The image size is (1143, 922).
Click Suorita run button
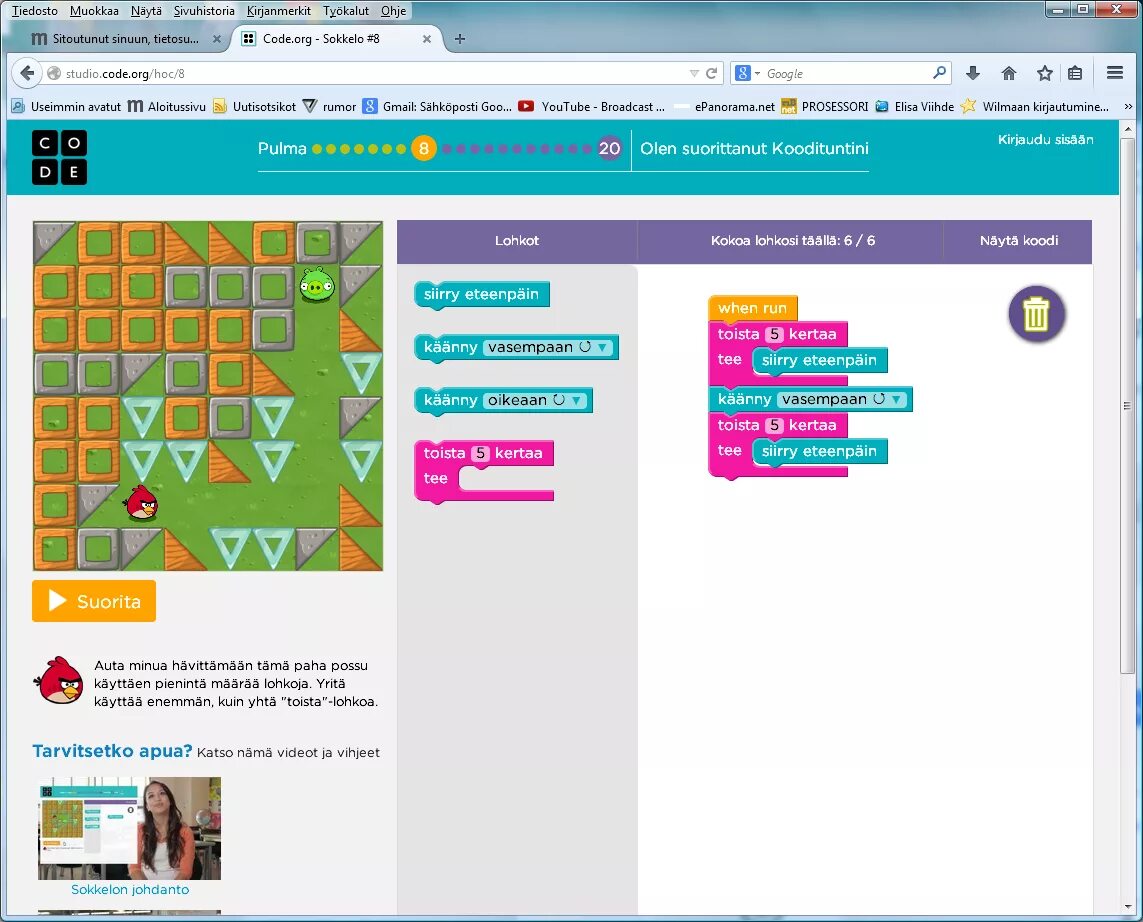click(94, 601)
